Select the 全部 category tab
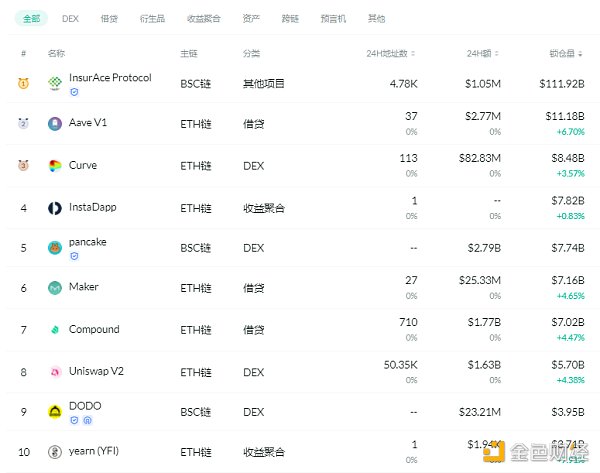Viewport: 600px width, 473px height. point(29,18)
